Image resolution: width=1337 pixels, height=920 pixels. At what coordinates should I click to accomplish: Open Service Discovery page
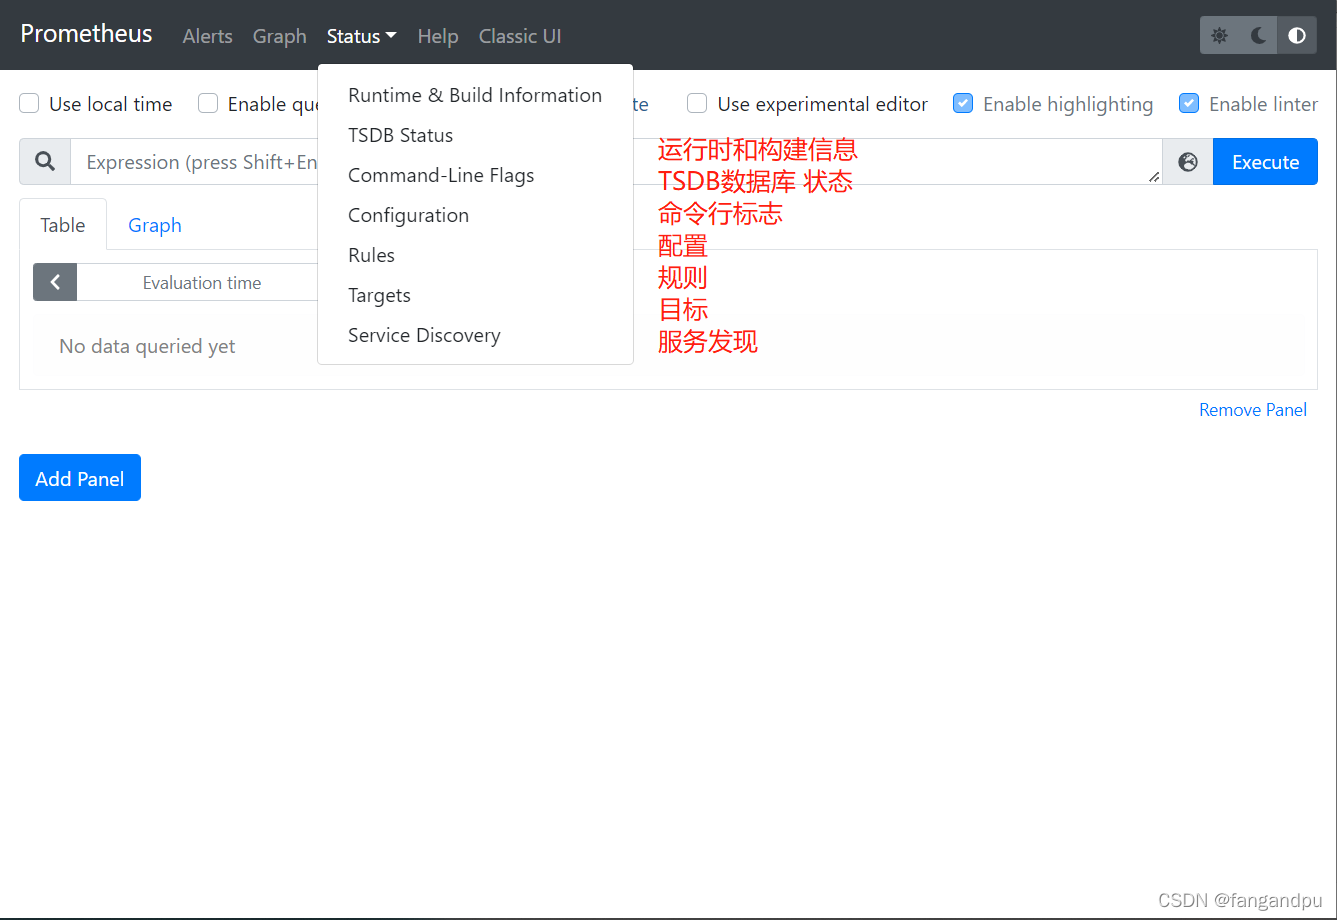tap(475, 335)
